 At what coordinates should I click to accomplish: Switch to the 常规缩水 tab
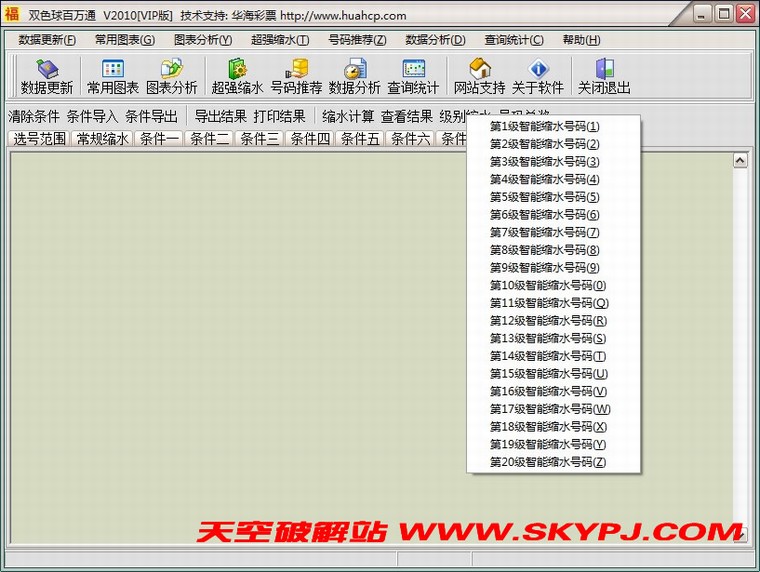[x=102, y=139]
